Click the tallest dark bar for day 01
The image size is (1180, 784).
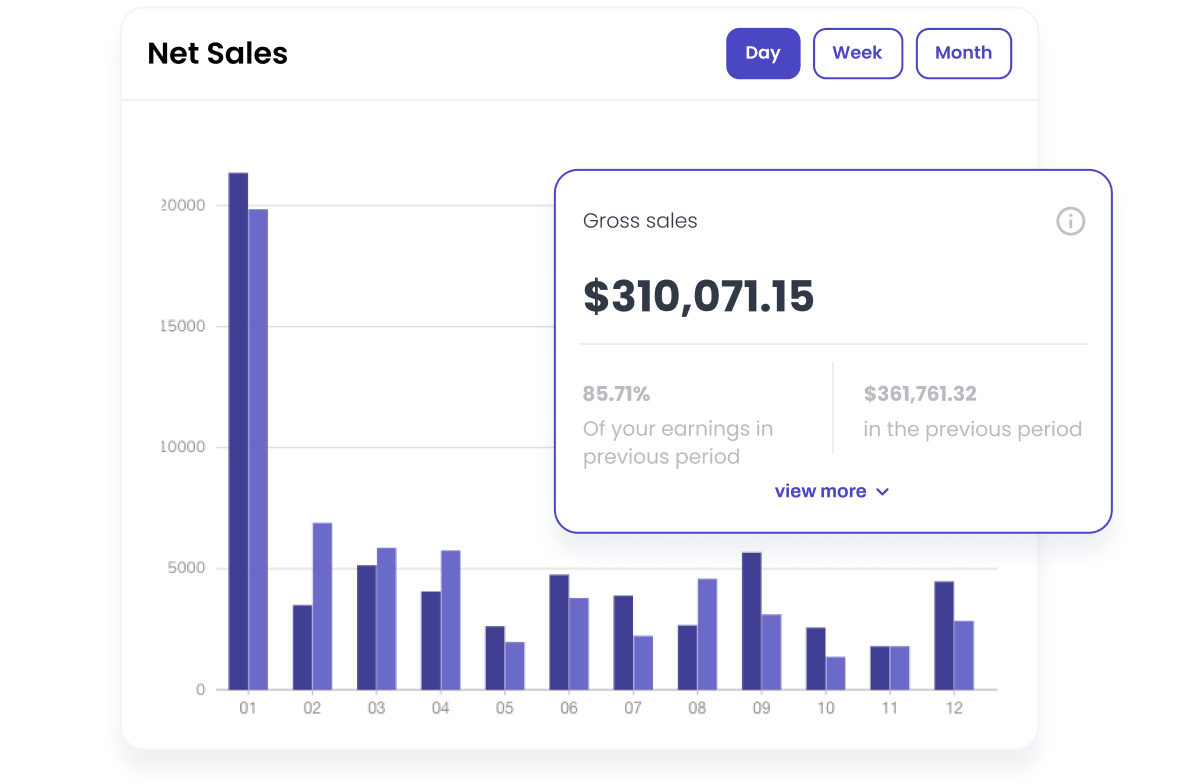coord(238,430)
